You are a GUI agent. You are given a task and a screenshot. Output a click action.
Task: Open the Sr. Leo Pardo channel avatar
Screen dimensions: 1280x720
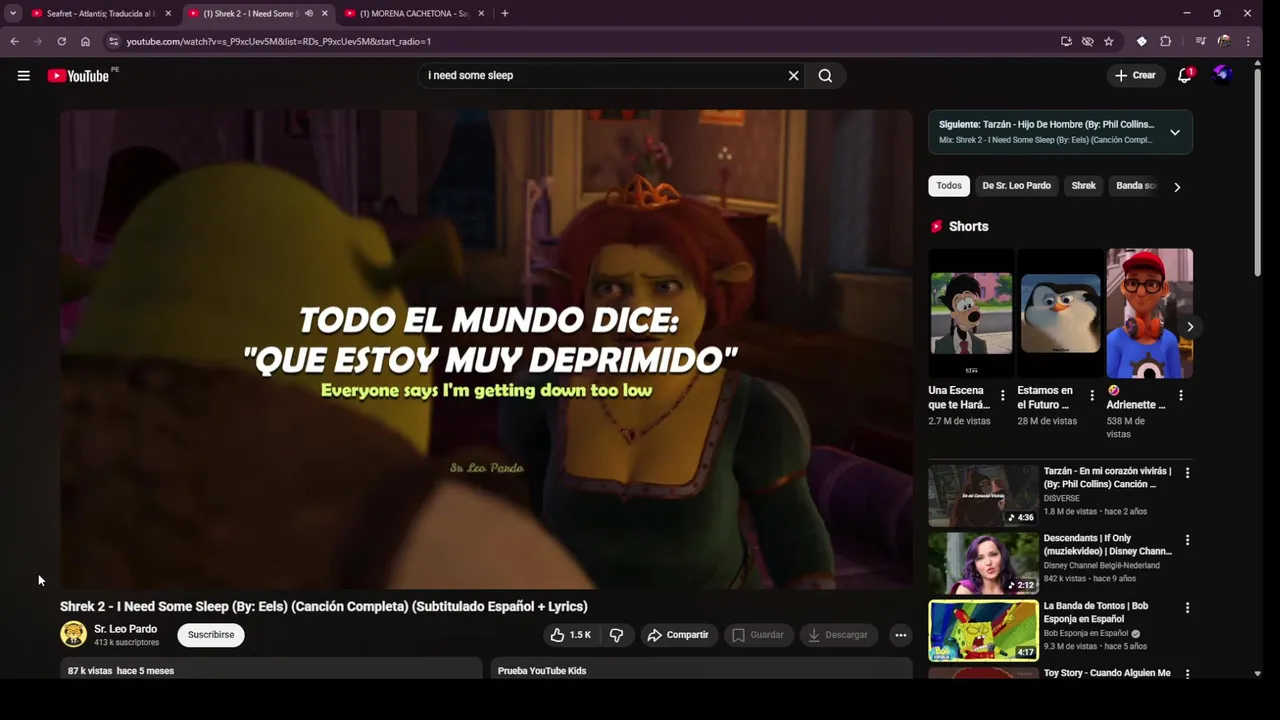click(73, 634)
